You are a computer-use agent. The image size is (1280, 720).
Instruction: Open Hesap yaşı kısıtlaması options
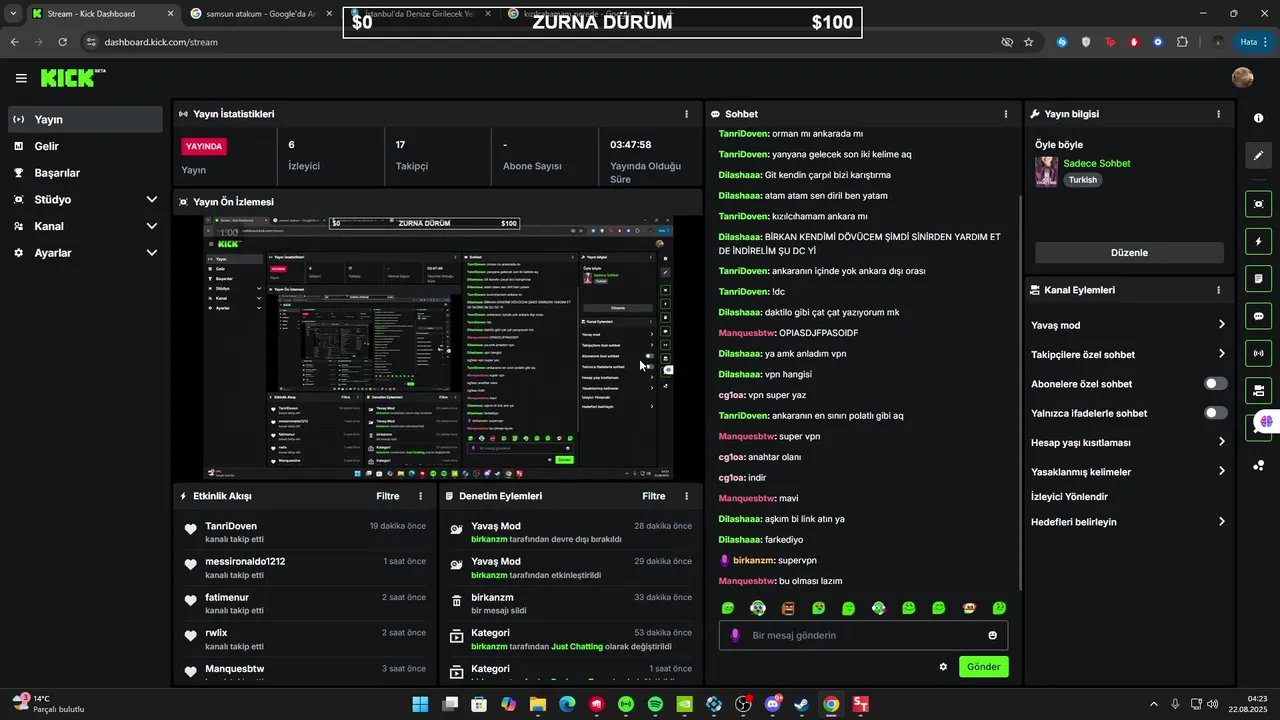tap(1129, 442)
